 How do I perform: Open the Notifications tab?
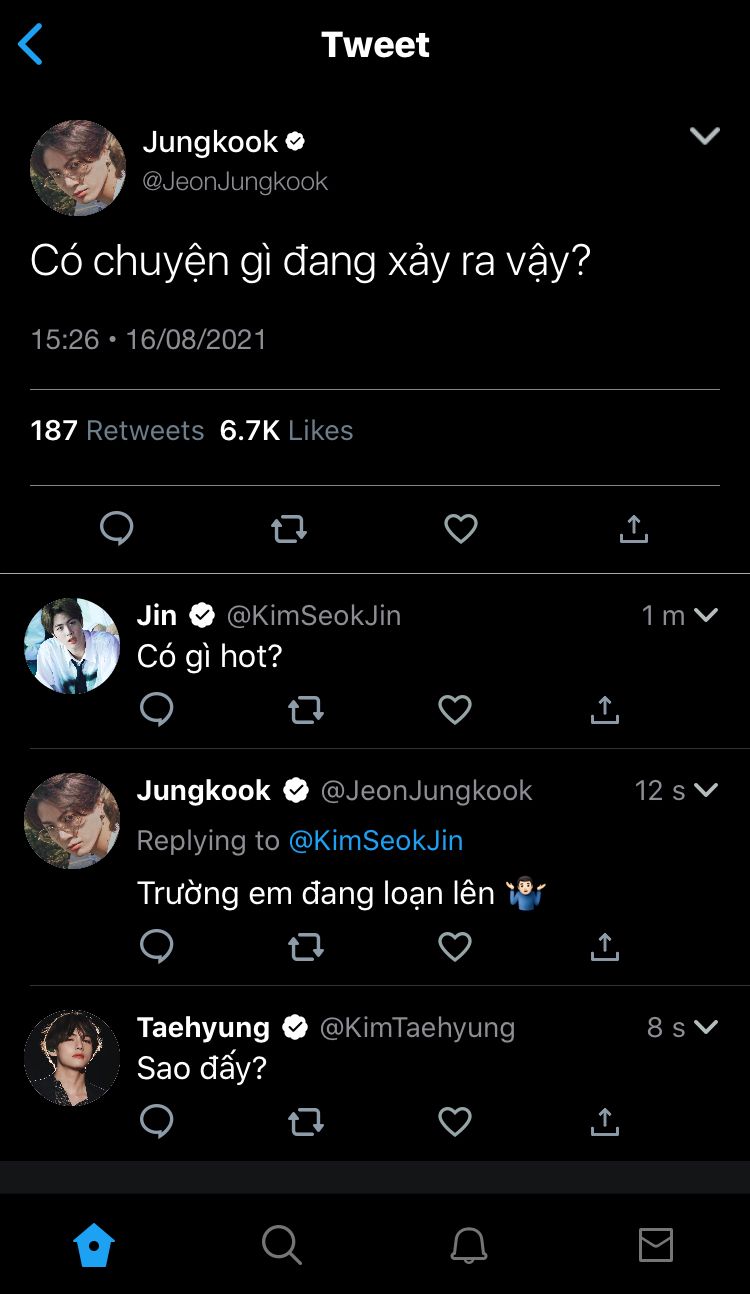(468, 1245)
